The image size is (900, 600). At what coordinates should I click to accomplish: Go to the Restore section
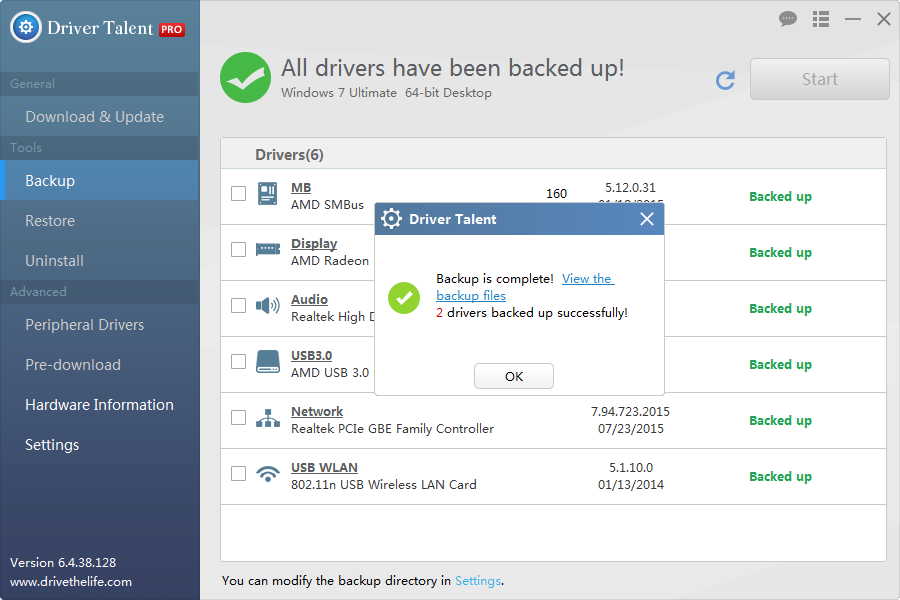click(100, 220)
